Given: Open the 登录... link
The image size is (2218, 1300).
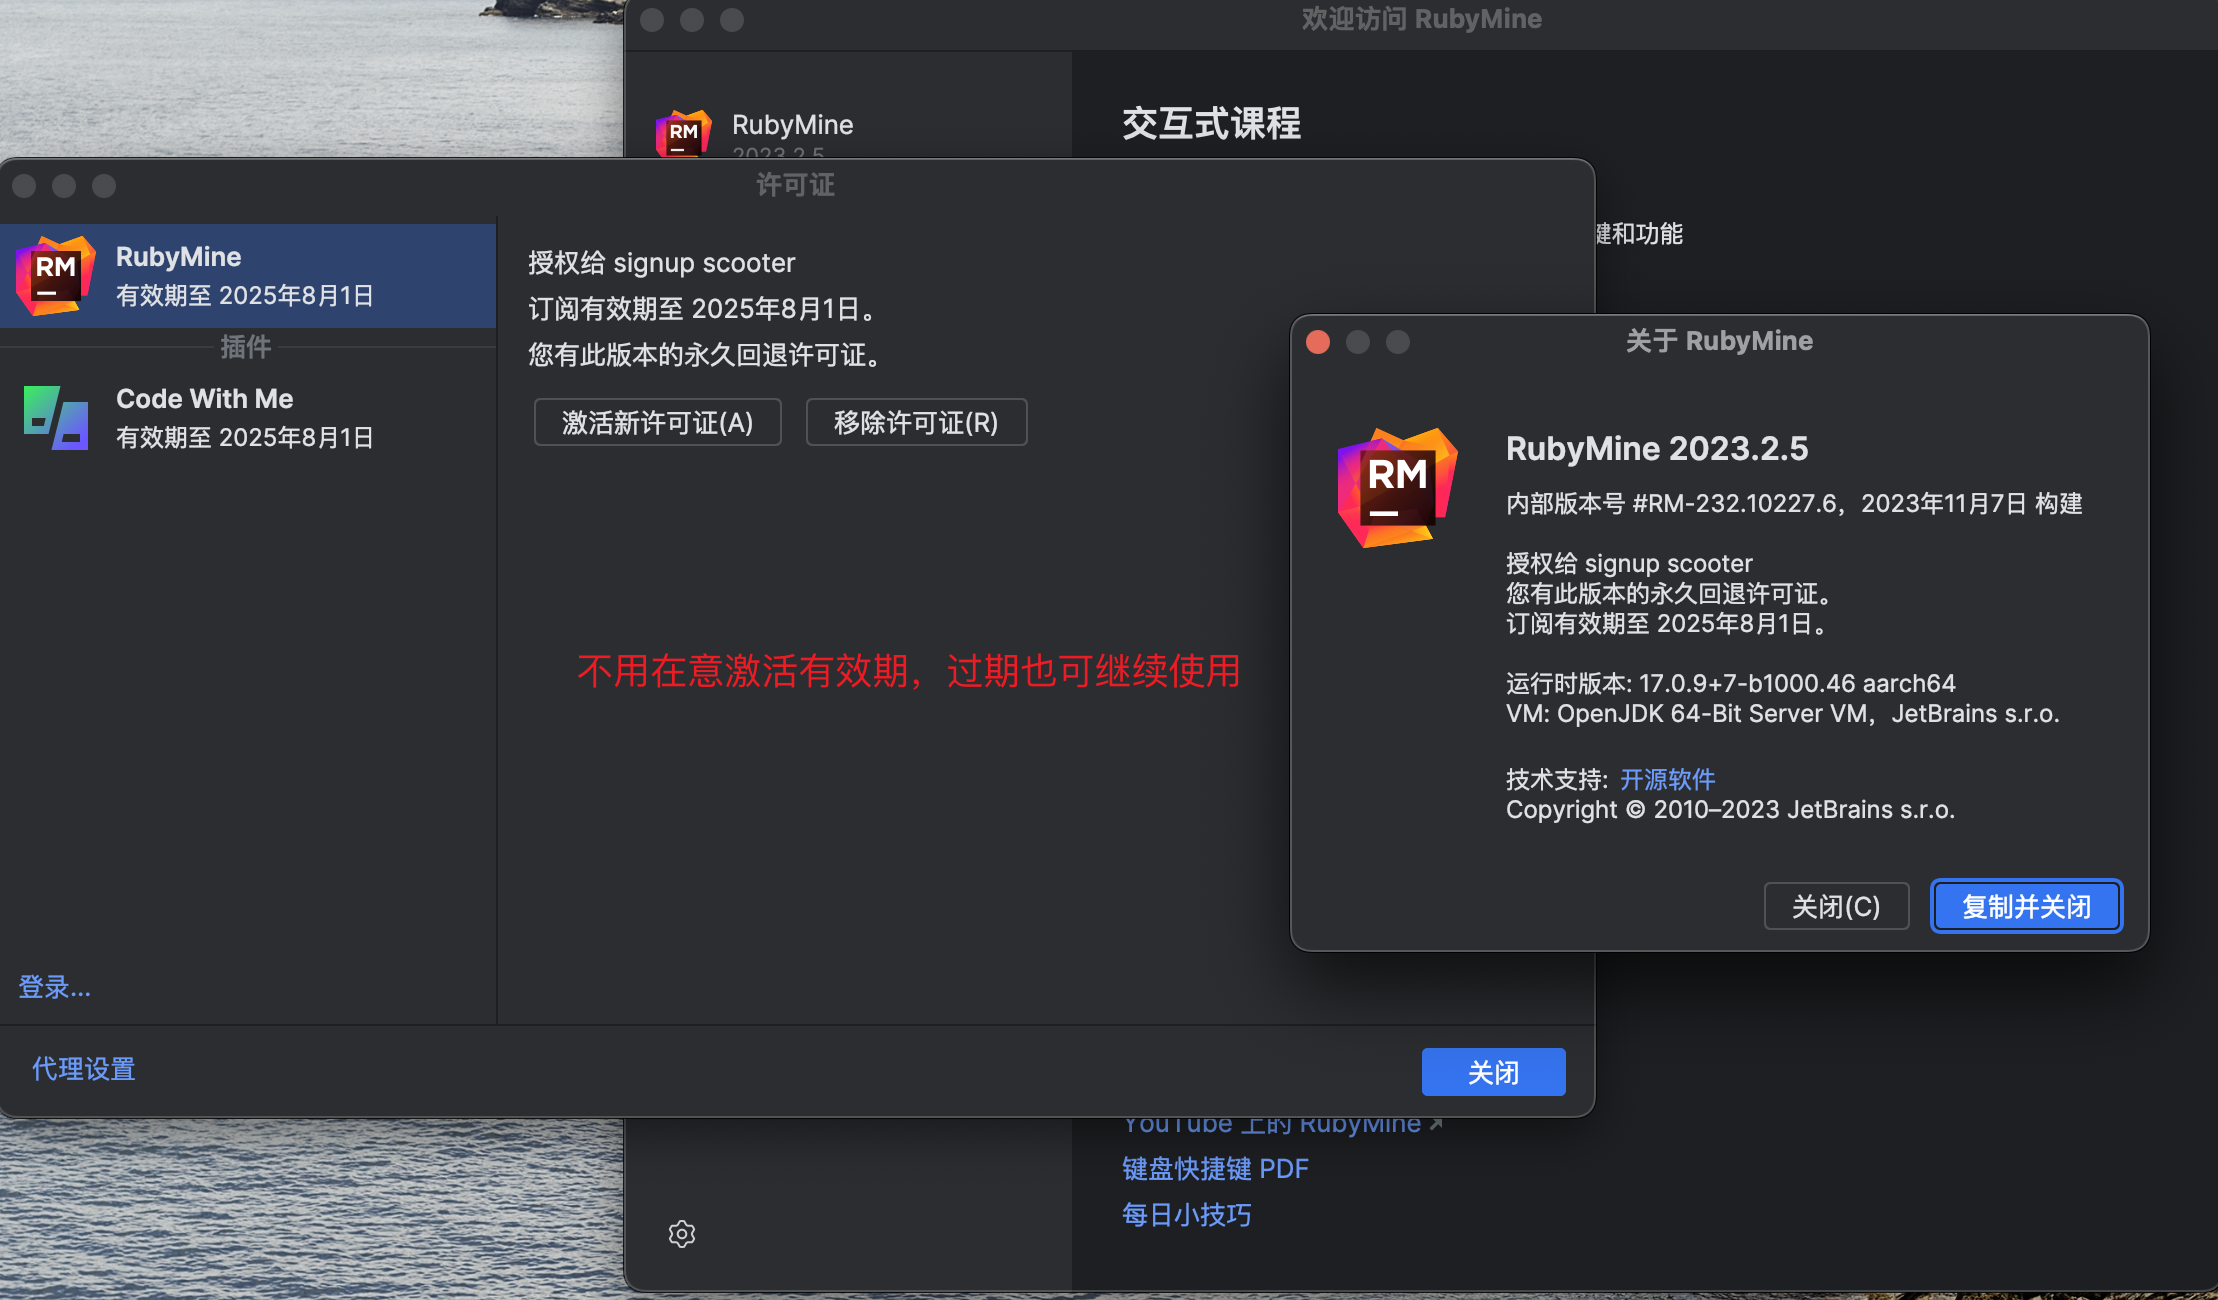Looking at the screenshot, I should point(55,987).
